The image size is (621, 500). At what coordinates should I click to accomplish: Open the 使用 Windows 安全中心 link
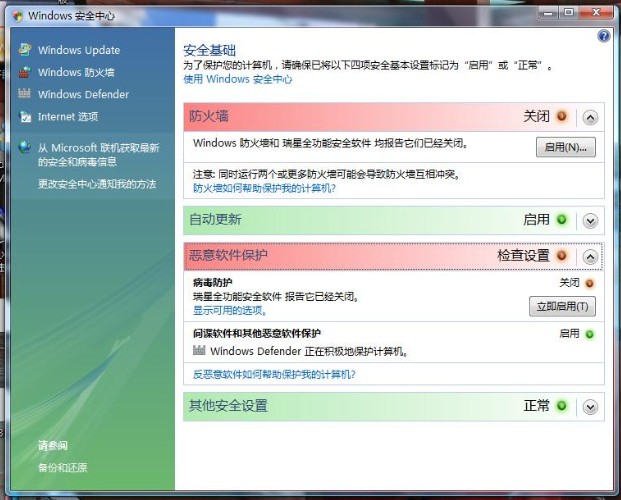(238, 79)
